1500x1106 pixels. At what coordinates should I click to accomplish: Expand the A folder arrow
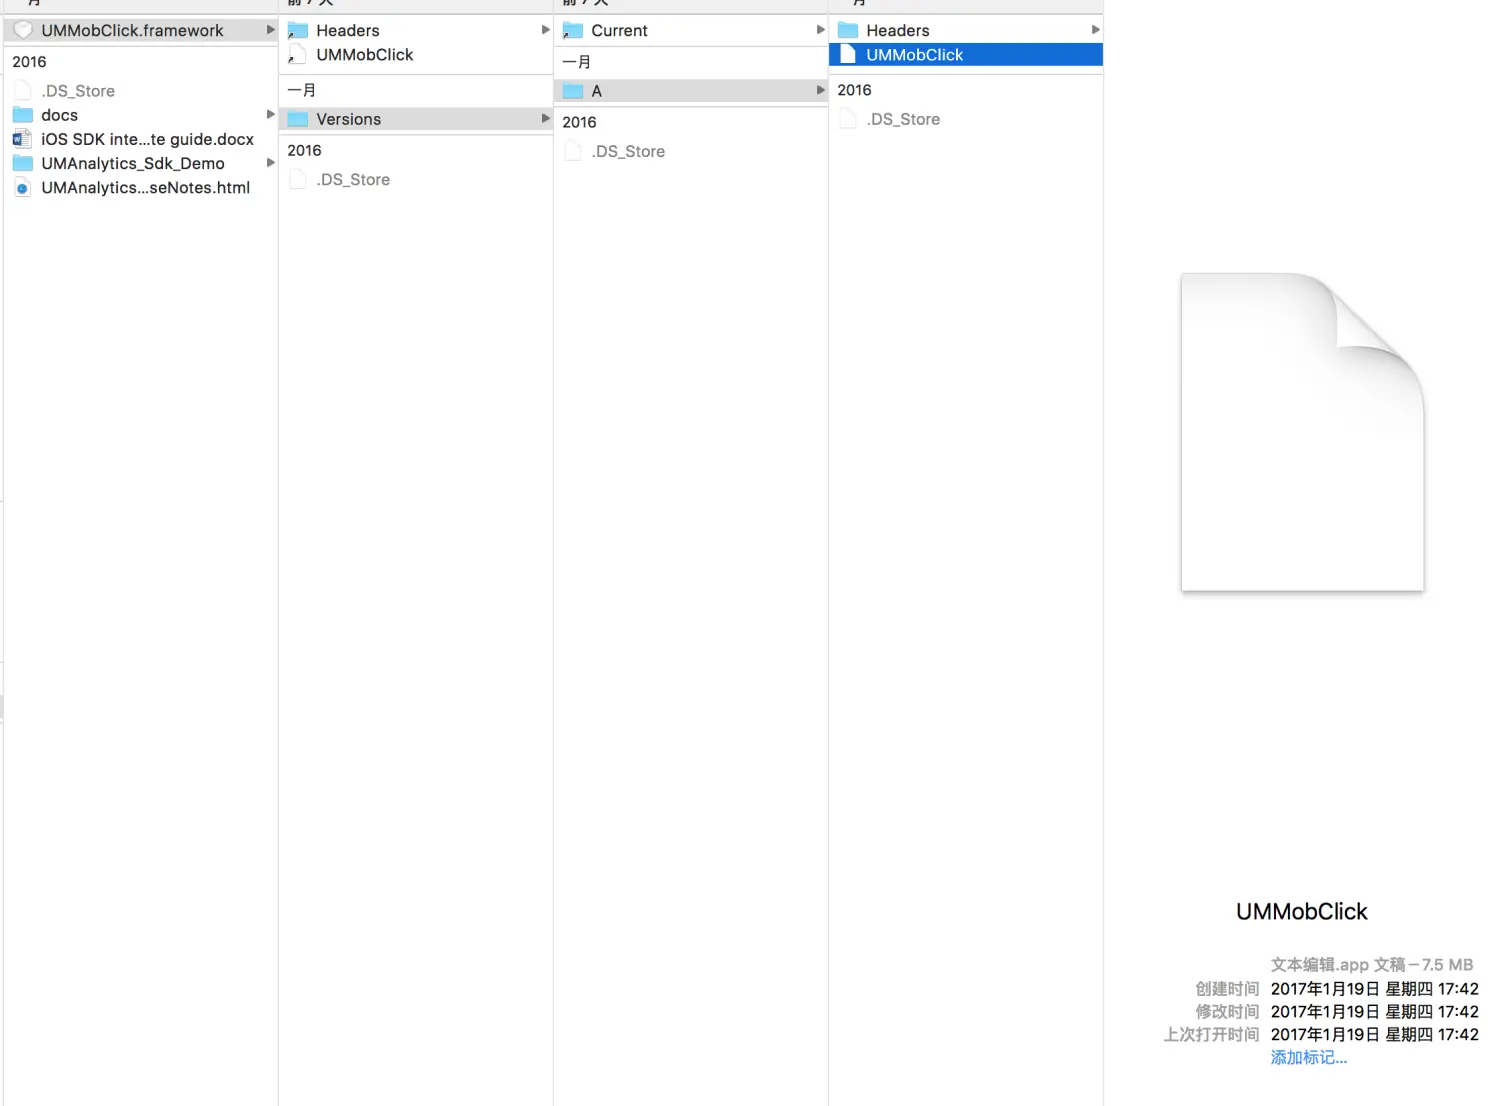click(x=820, y=91)
